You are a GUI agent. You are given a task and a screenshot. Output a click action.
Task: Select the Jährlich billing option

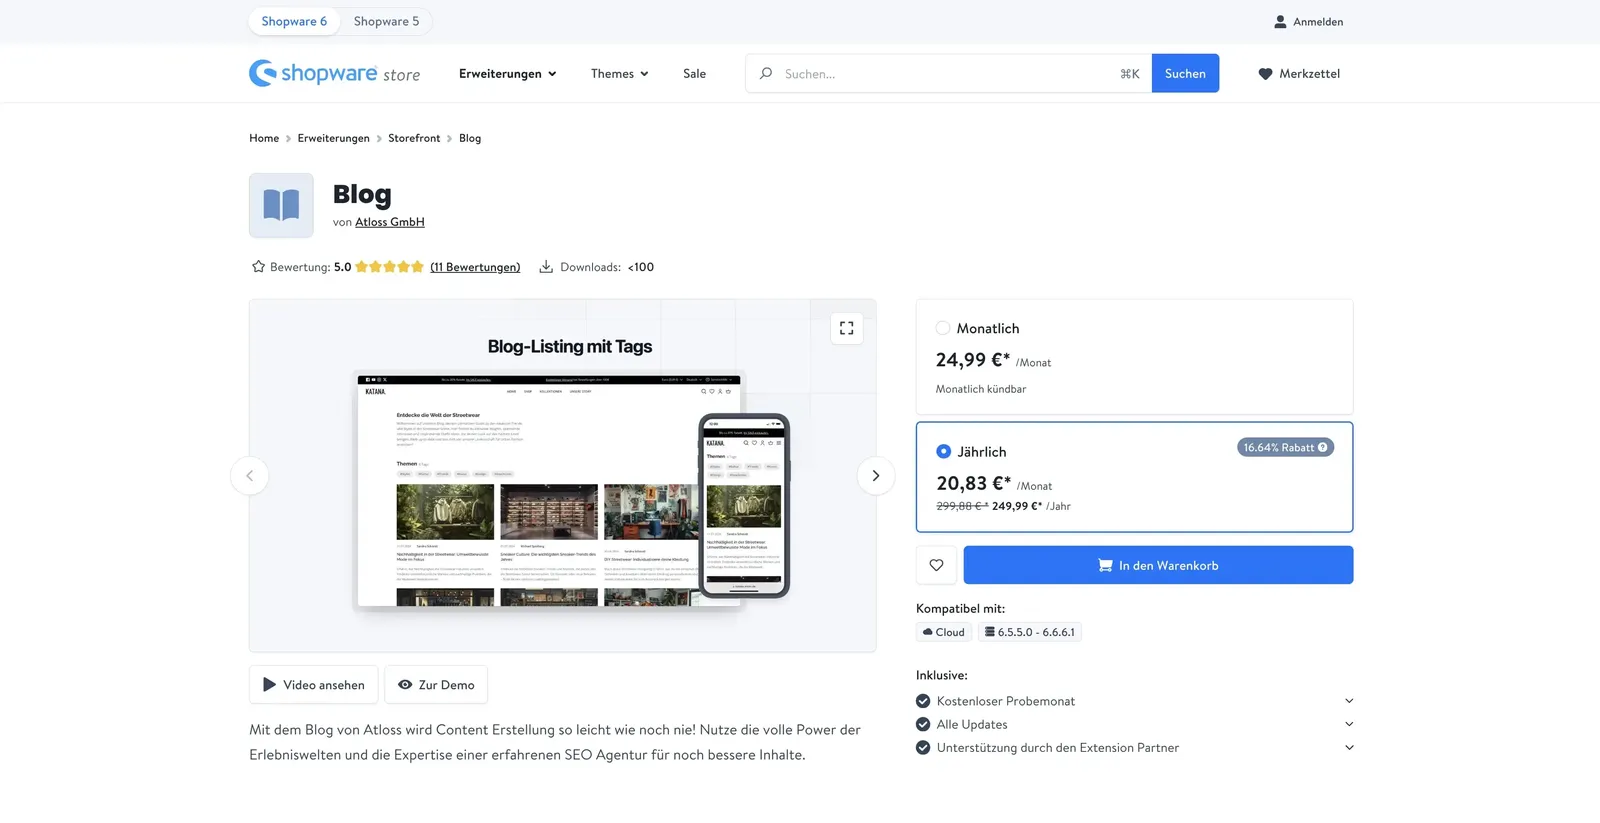coord(944,452)
